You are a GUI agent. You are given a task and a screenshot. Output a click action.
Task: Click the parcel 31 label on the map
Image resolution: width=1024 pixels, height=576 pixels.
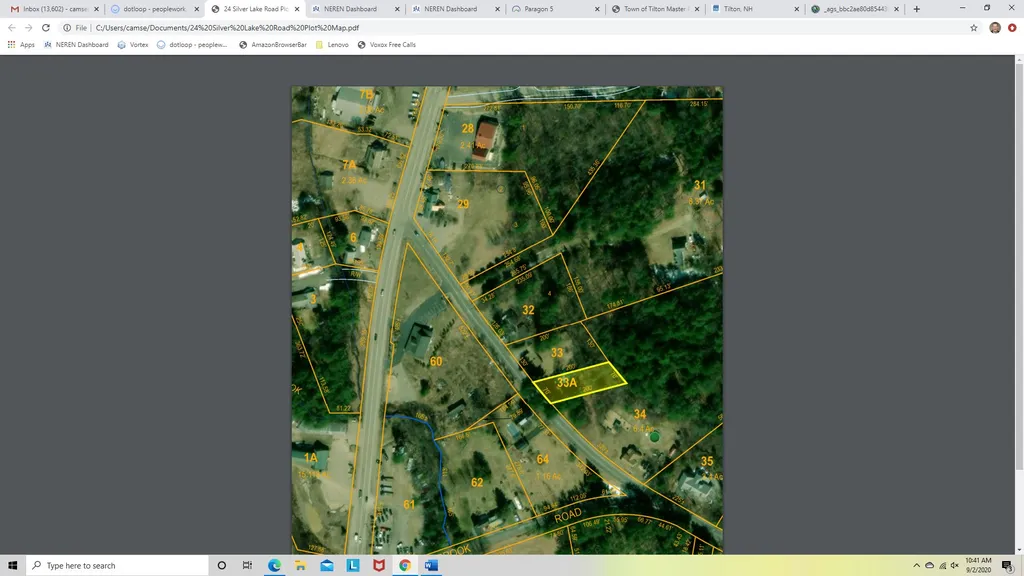pos(699,185)
